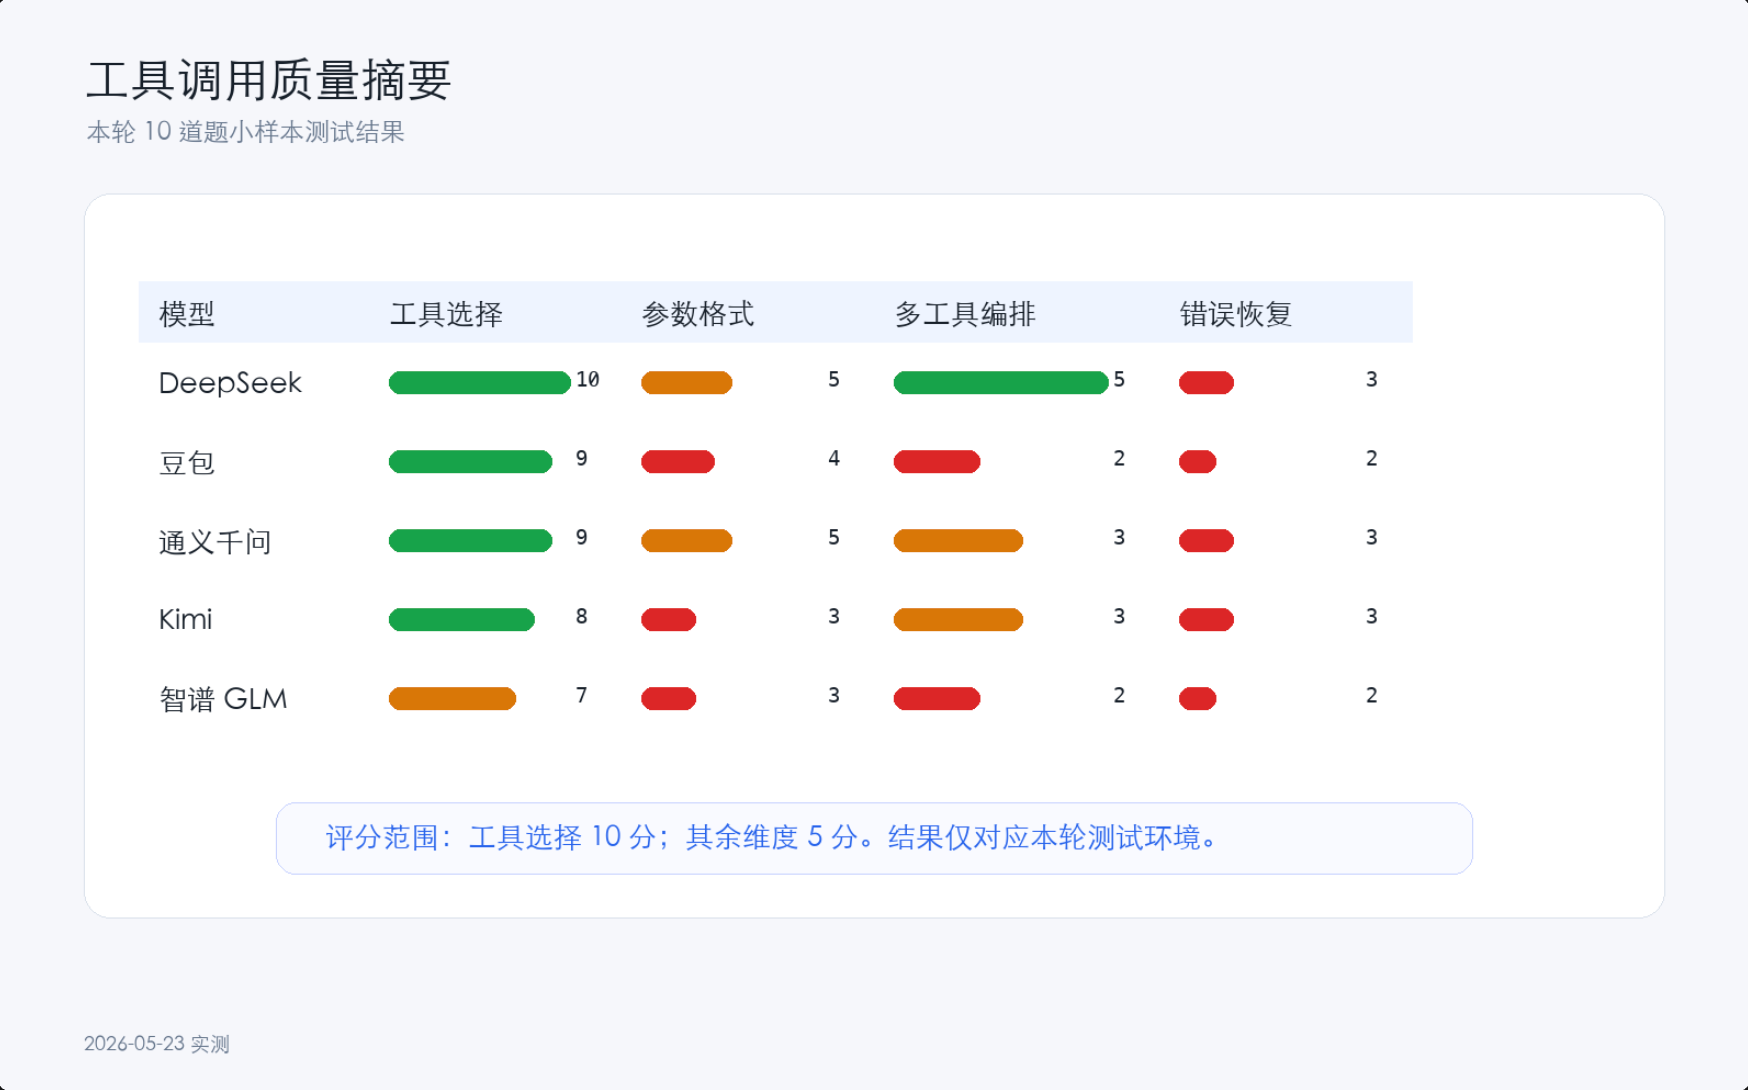Screen dimensions: 1748x1090
Task: Click 通义千问's green 工具选择 bar
Action: (471, 541)
